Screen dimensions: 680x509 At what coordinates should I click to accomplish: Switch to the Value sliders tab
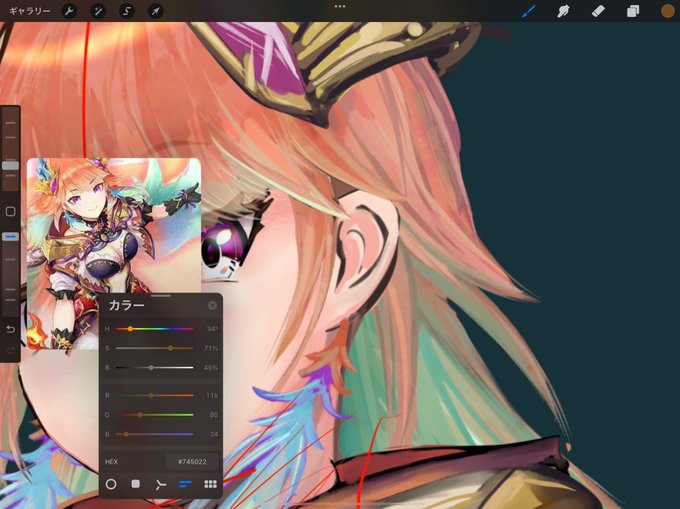pyautogui.click(x=185, y=484)
